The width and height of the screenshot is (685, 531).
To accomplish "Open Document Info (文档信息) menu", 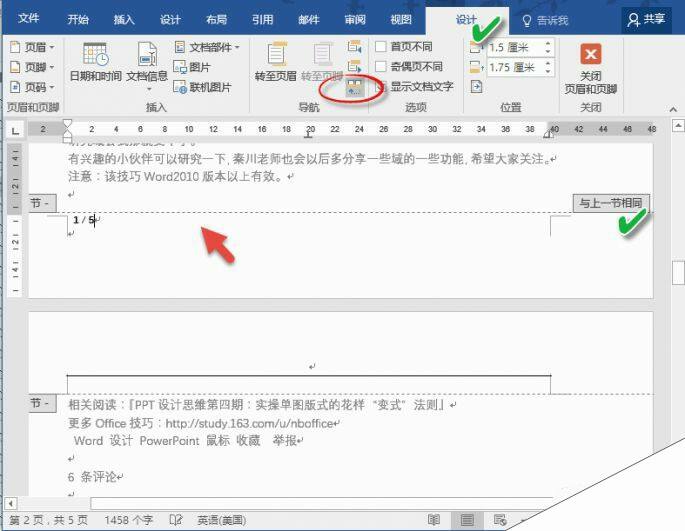I will (147, 66).
